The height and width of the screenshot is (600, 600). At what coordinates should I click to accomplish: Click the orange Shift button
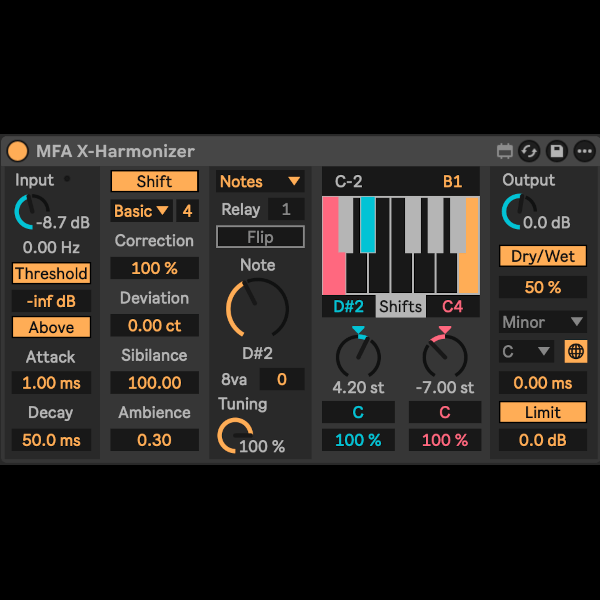coord(154,181)
